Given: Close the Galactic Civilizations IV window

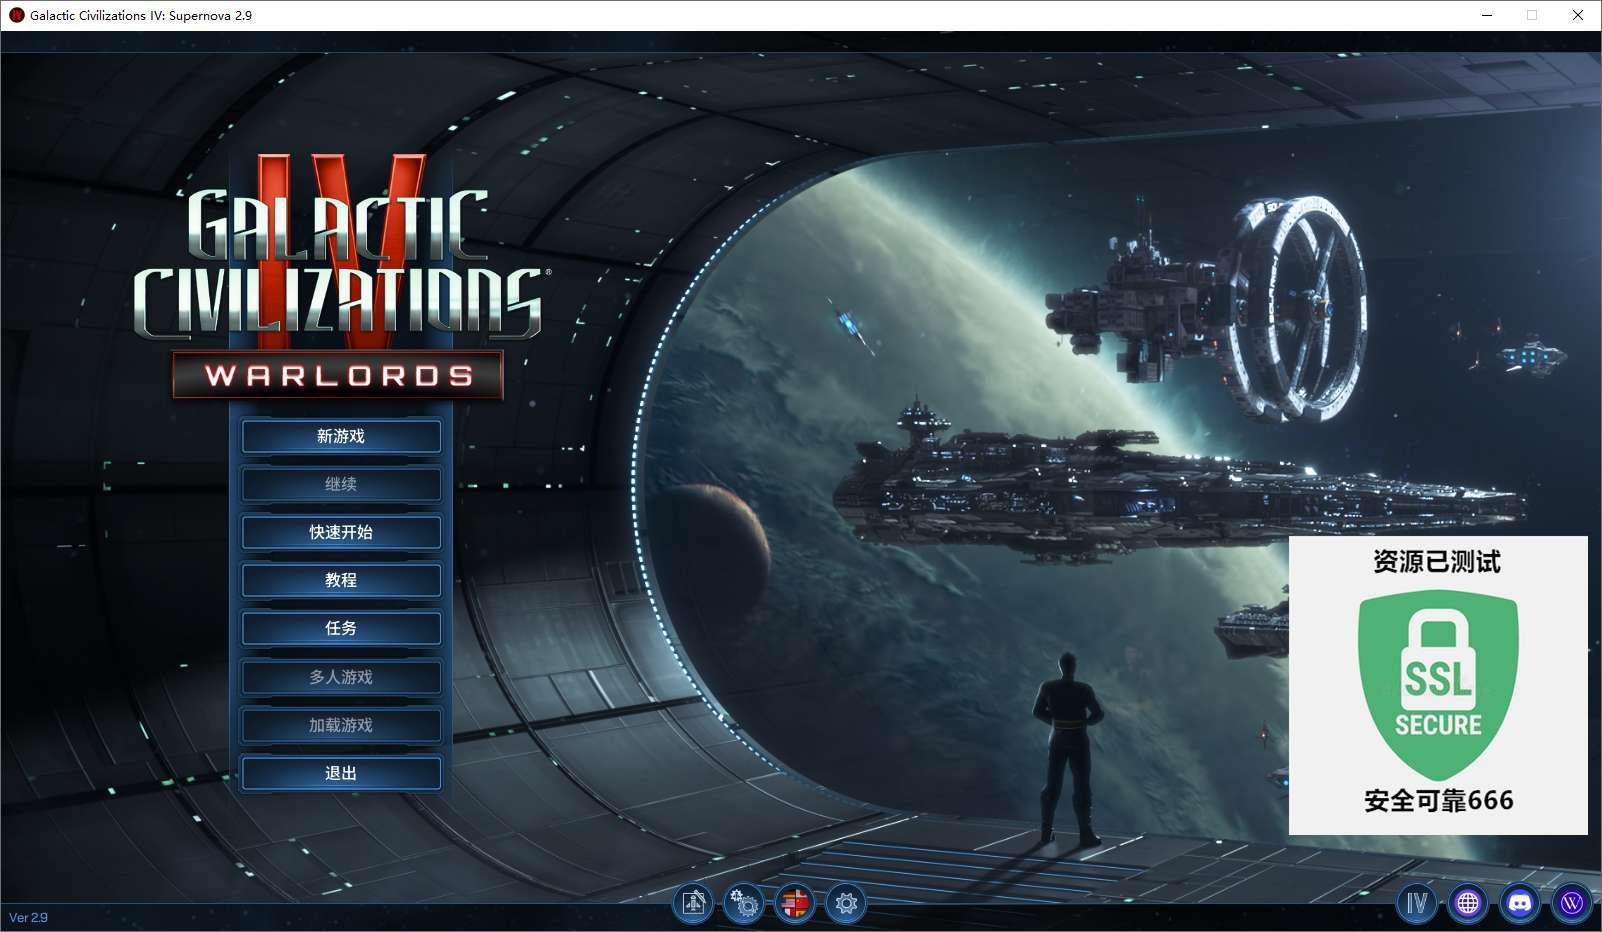Looking at the screenshot, I should coord(1578,15).
